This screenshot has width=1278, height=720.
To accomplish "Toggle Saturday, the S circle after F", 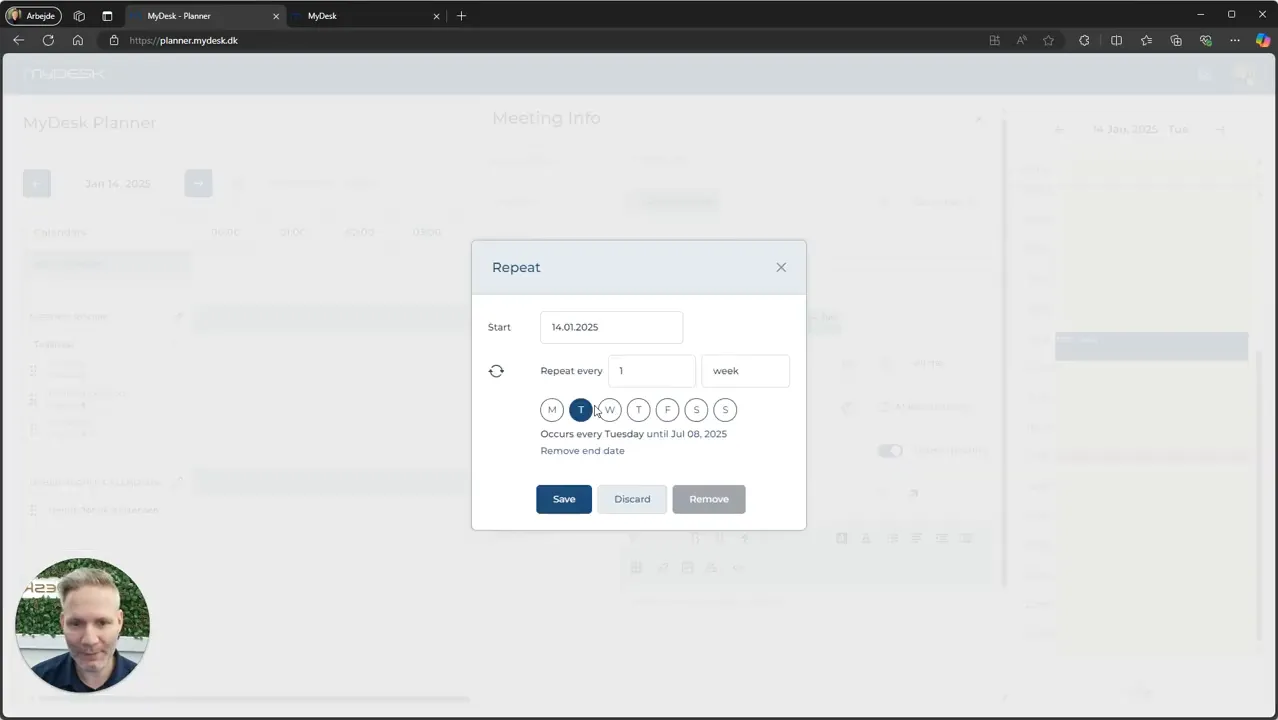I will coord(697,410).
